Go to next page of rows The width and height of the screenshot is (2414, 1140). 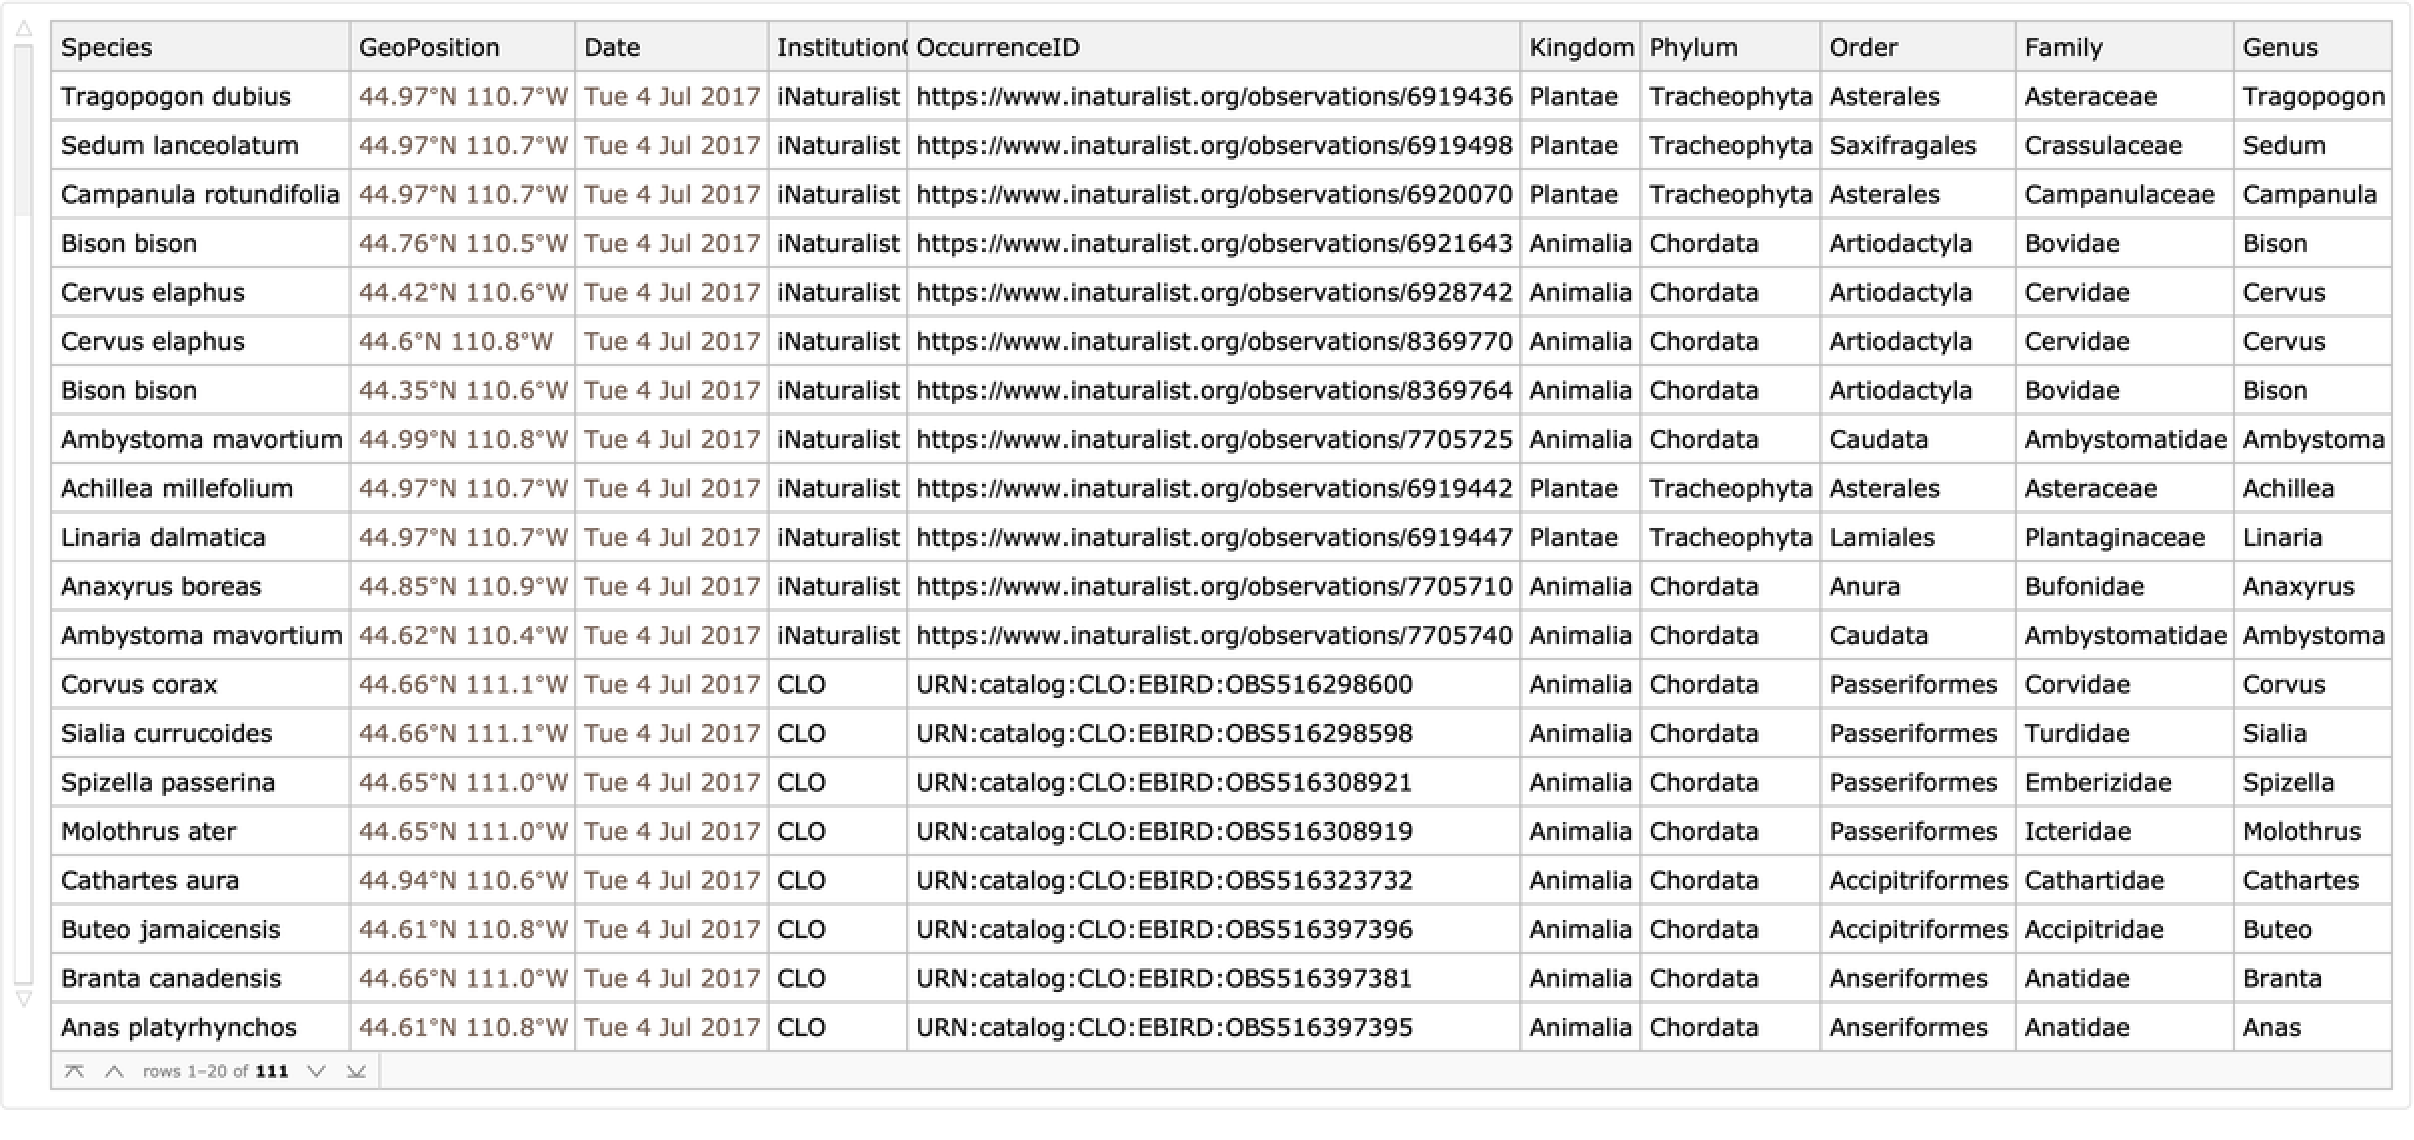[x=316, y=1071]
